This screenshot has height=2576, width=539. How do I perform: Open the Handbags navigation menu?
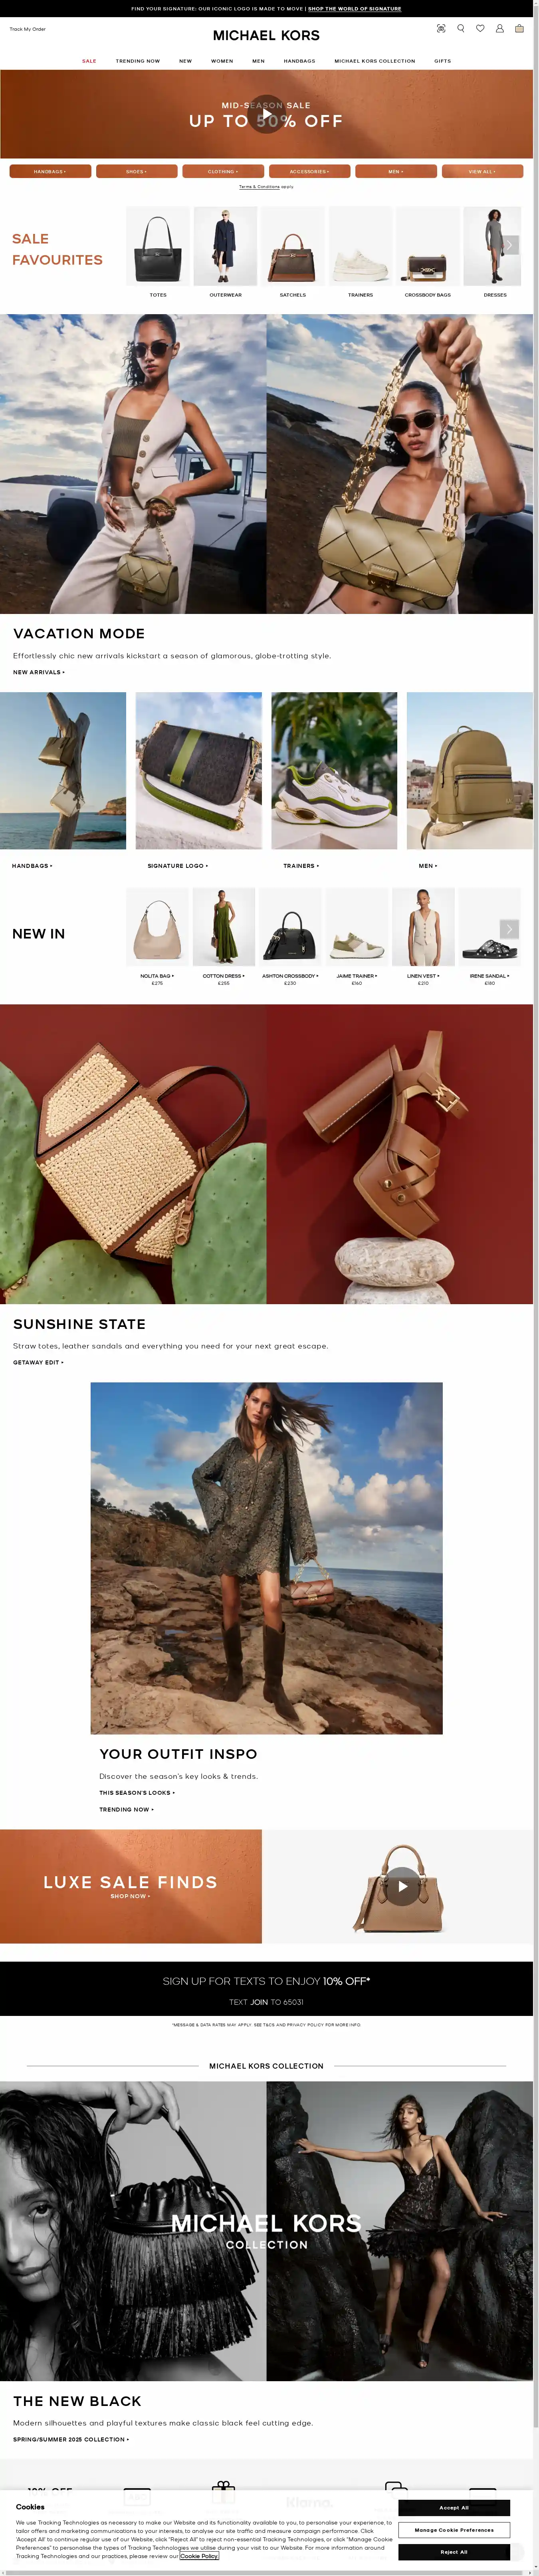[299, 61]
